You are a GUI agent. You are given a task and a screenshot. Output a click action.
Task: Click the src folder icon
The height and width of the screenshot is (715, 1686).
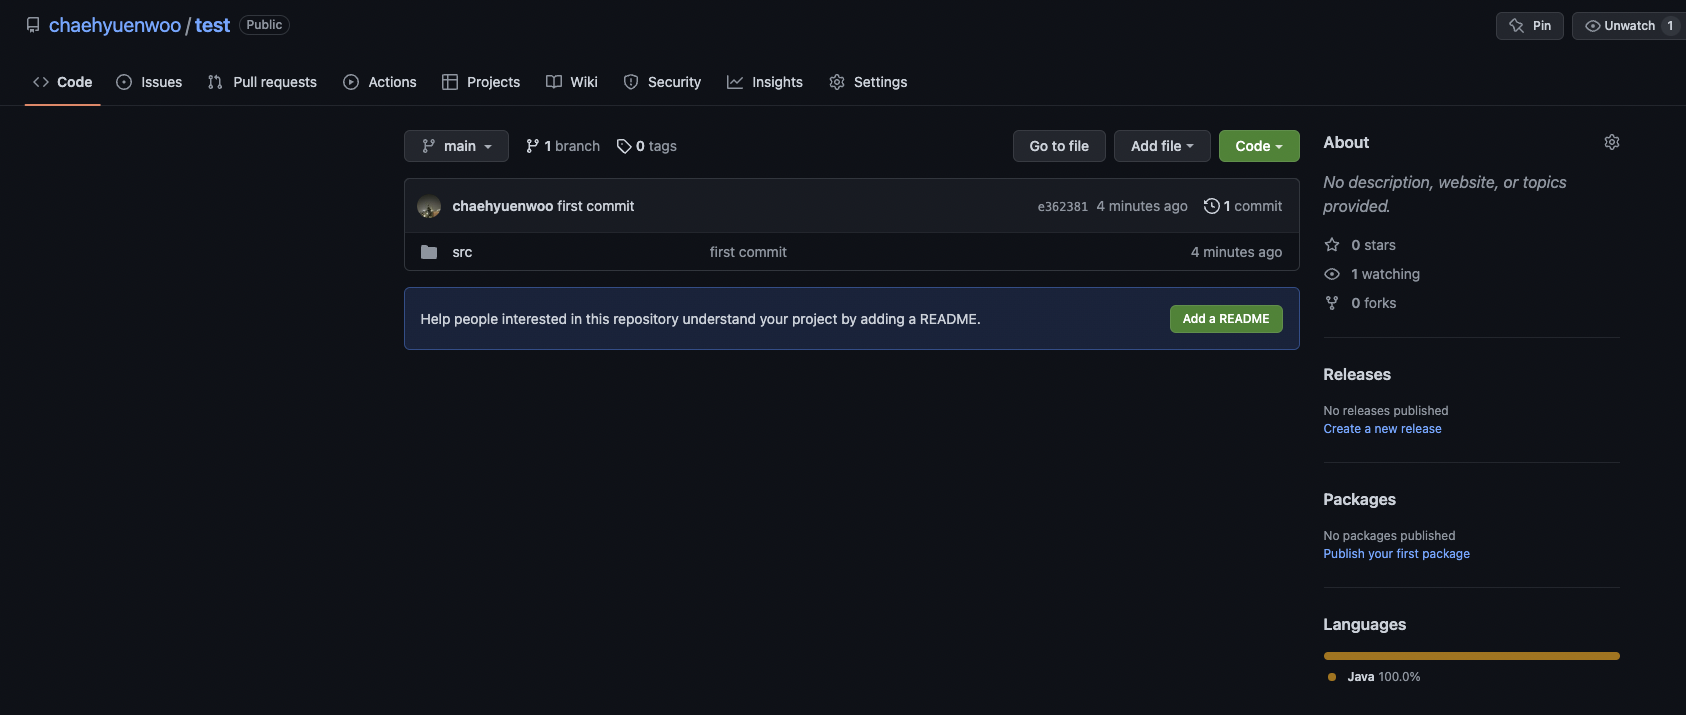pyautogui.click(x=429, y=252)
